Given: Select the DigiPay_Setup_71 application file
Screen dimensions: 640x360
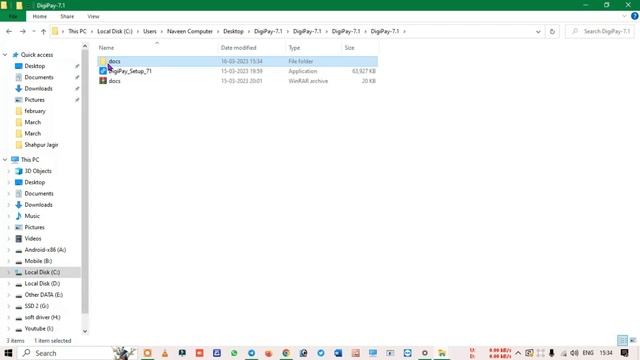Looking at the screenshot, I should [x=238, y=71].
